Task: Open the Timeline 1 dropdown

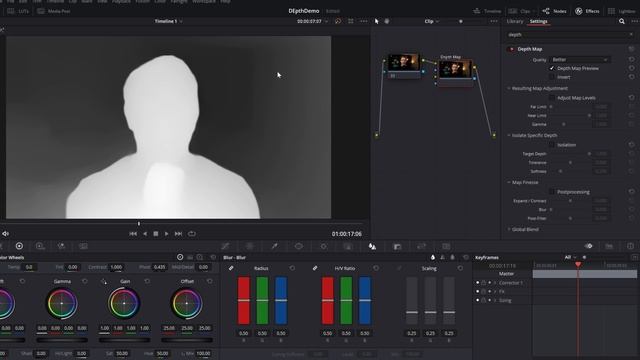Action: pyautogui.click(x=169, y=21)
